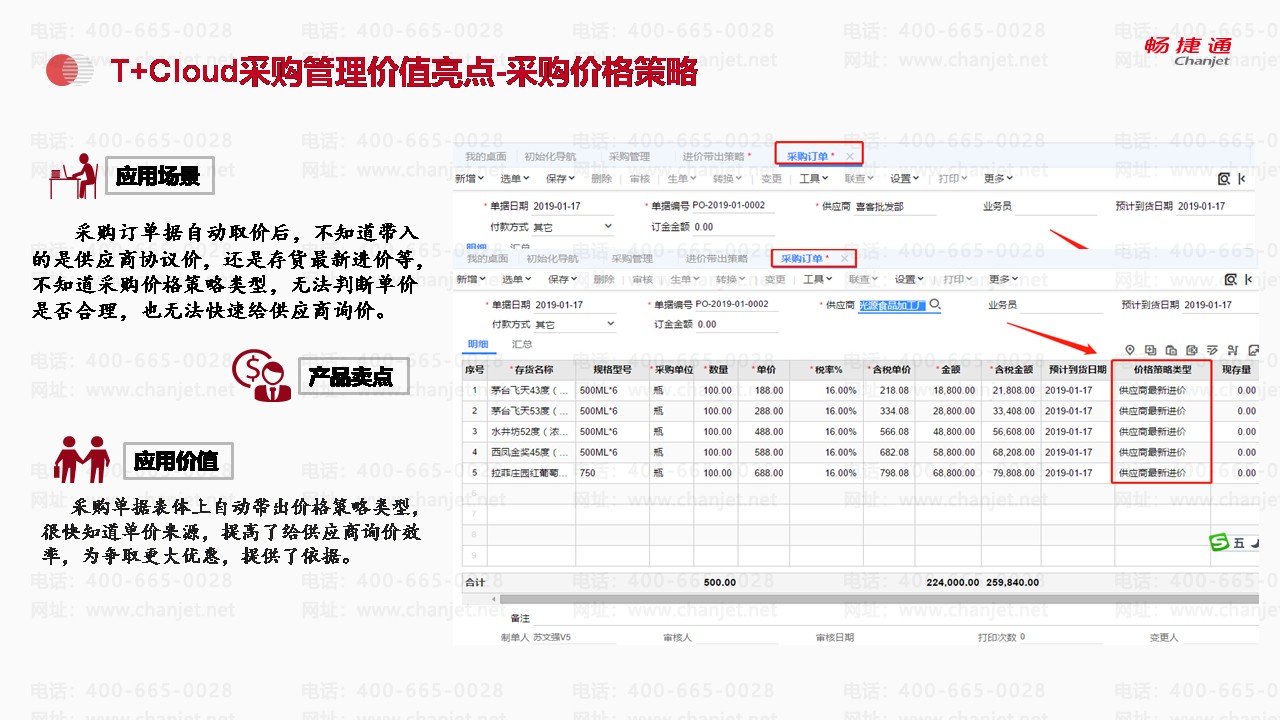Viewport: 1280px width, 720px height.
Task: Click the location pin icon above the table
Action: pyautogui.click(x=1130, y=350)
